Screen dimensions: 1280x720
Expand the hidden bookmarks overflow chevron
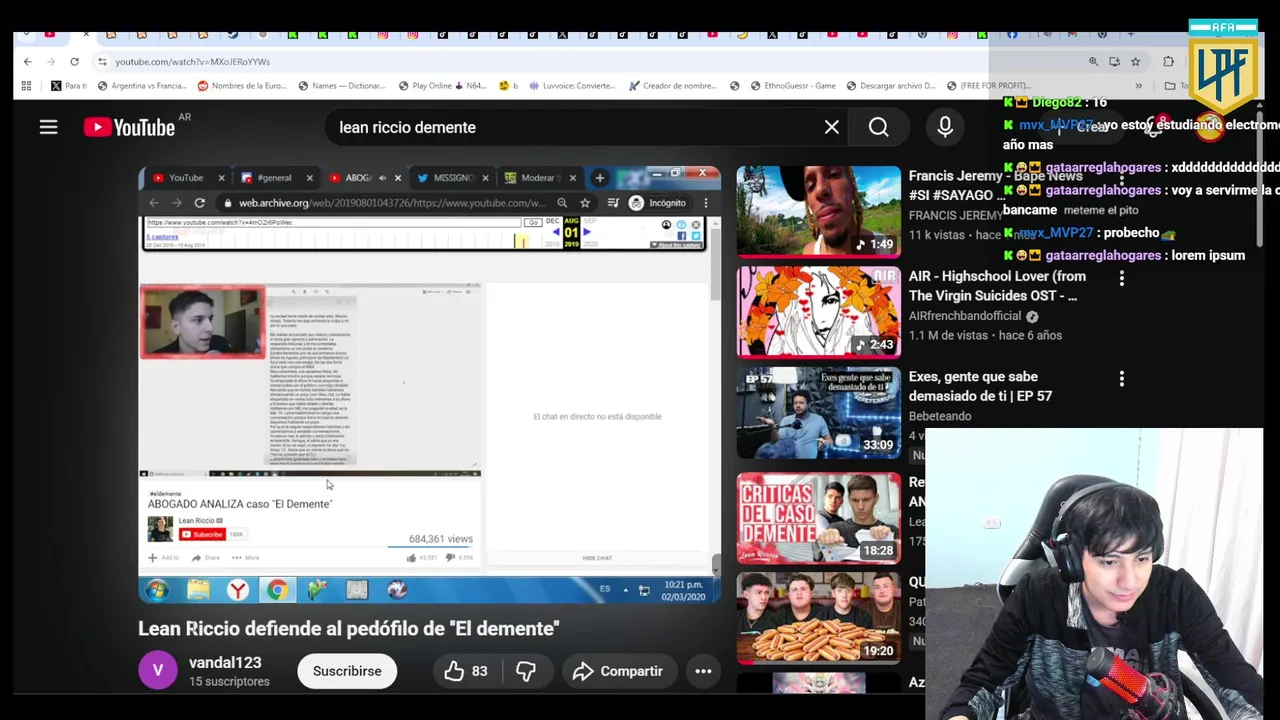[1138, 85]
